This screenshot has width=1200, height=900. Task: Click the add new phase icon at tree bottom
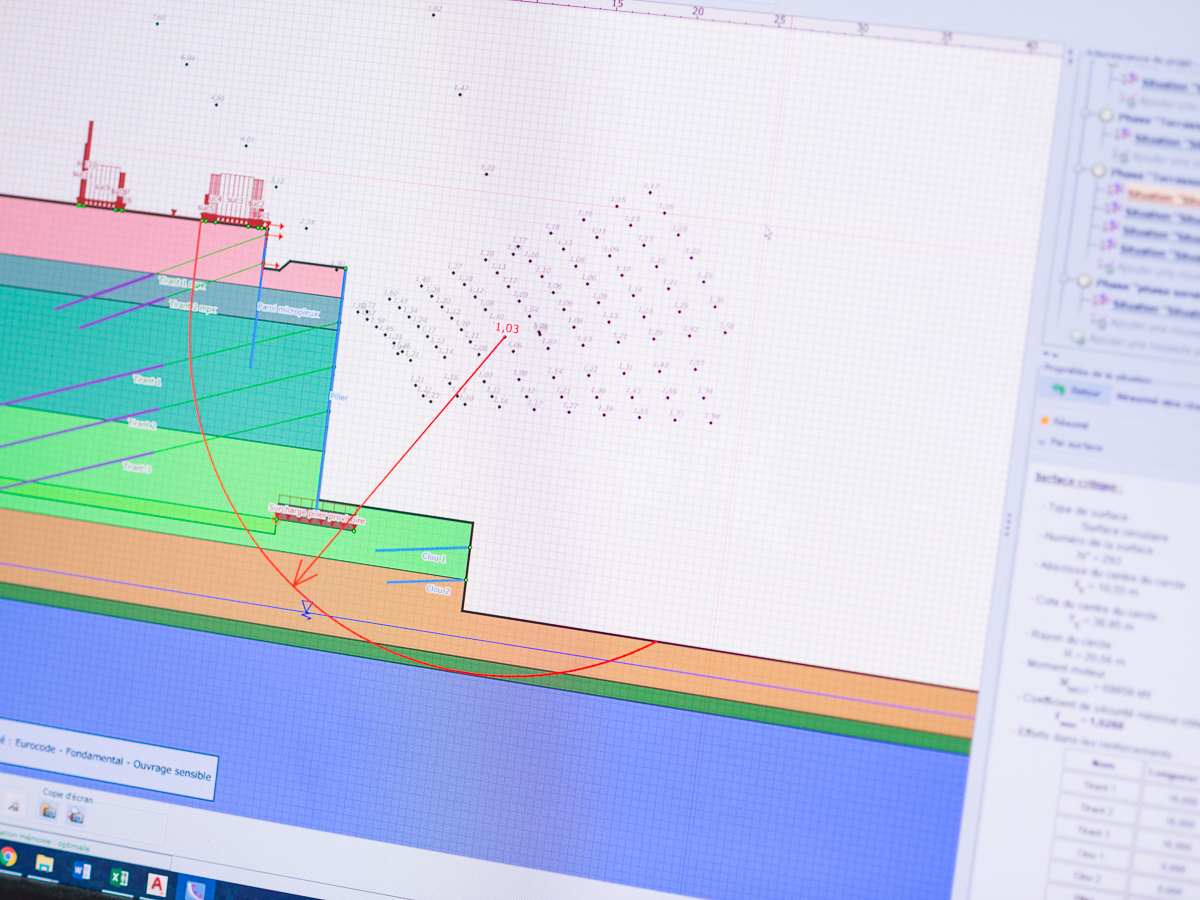pyautogui.click(x=1077, y=337)
